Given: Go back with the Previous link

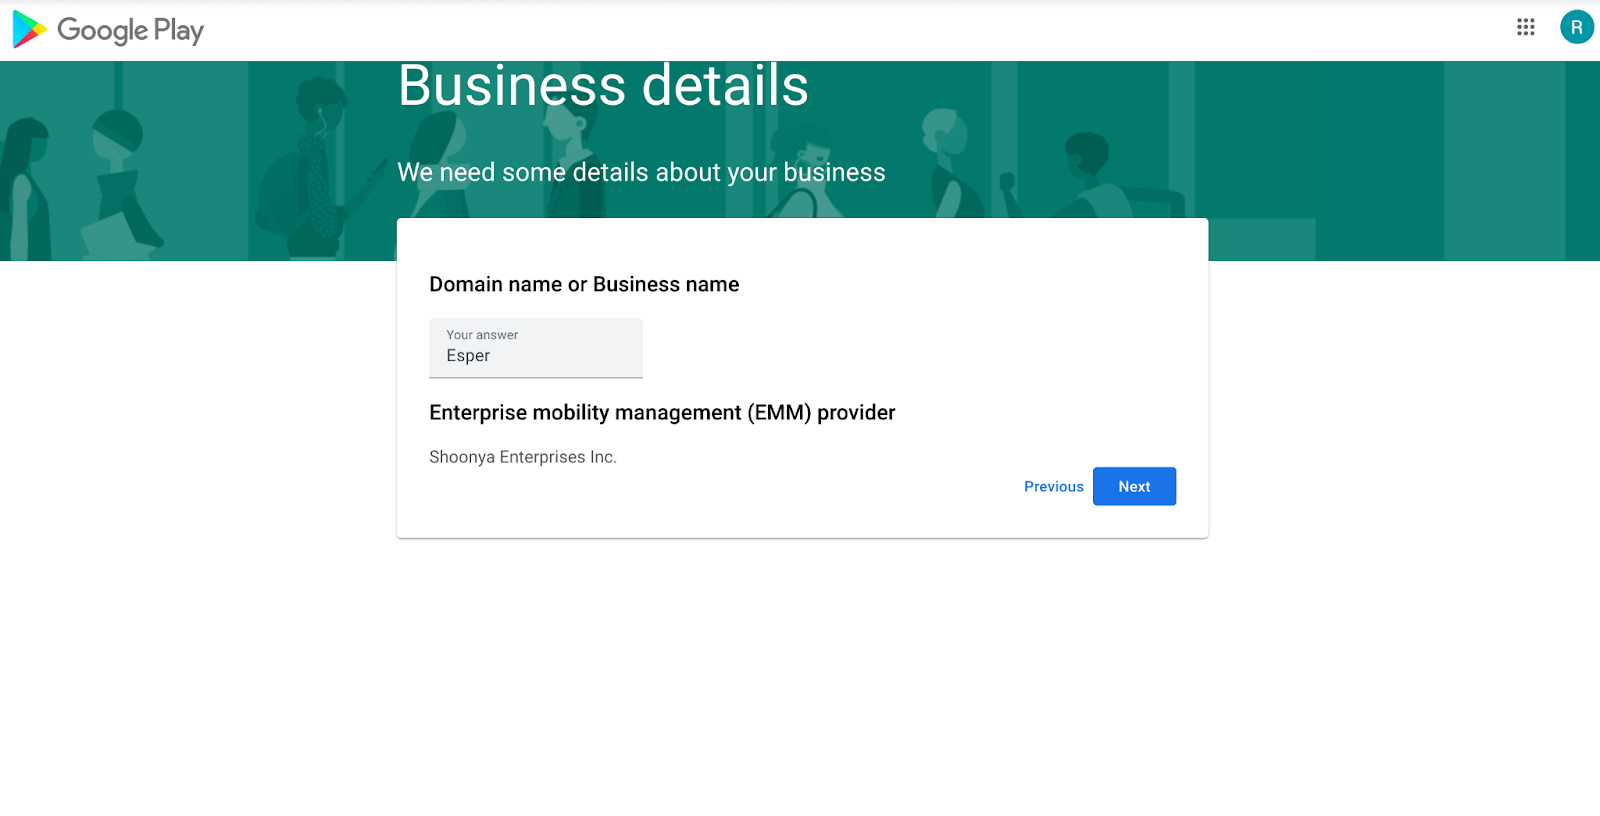Looking at the screenshot, I should click(x=1053, y=486).
